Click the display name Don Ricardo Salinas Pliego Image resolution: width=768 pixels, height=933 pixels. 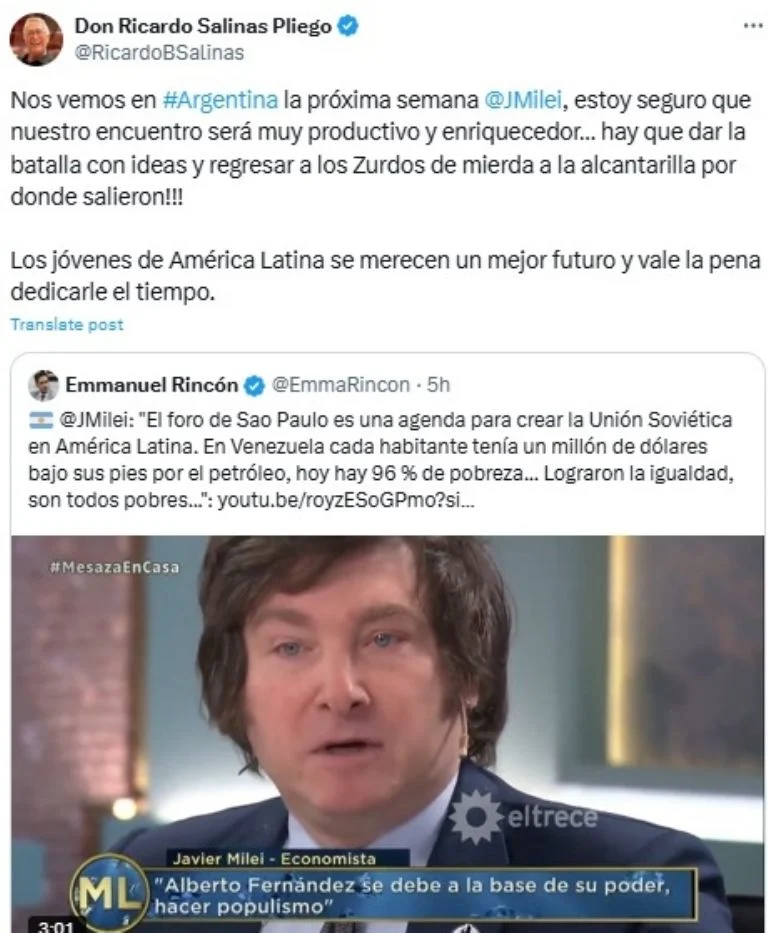[203, 26]
